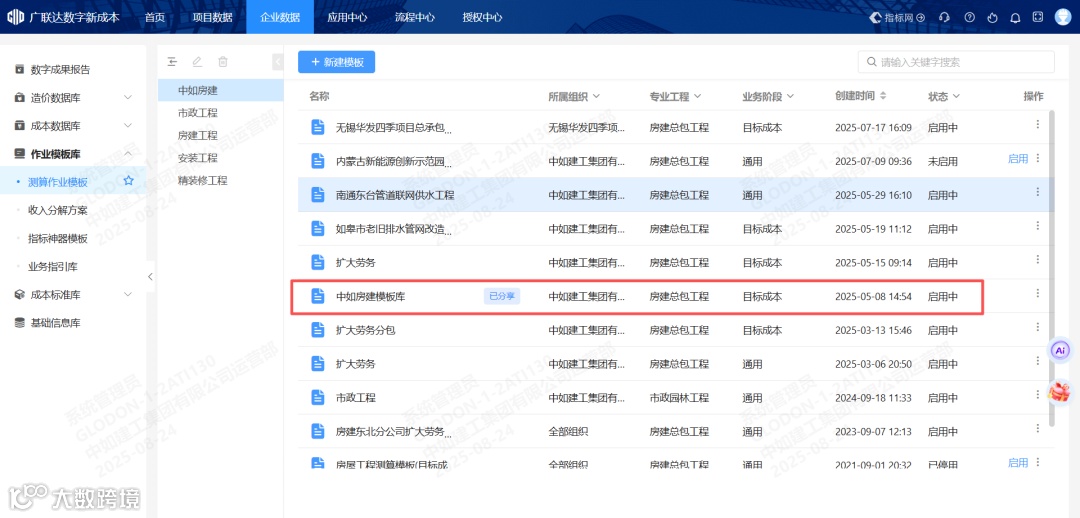The width and height of the screenshot is (1080, 518).
Task: Collapse the category panel arrow
Action: 278,62
